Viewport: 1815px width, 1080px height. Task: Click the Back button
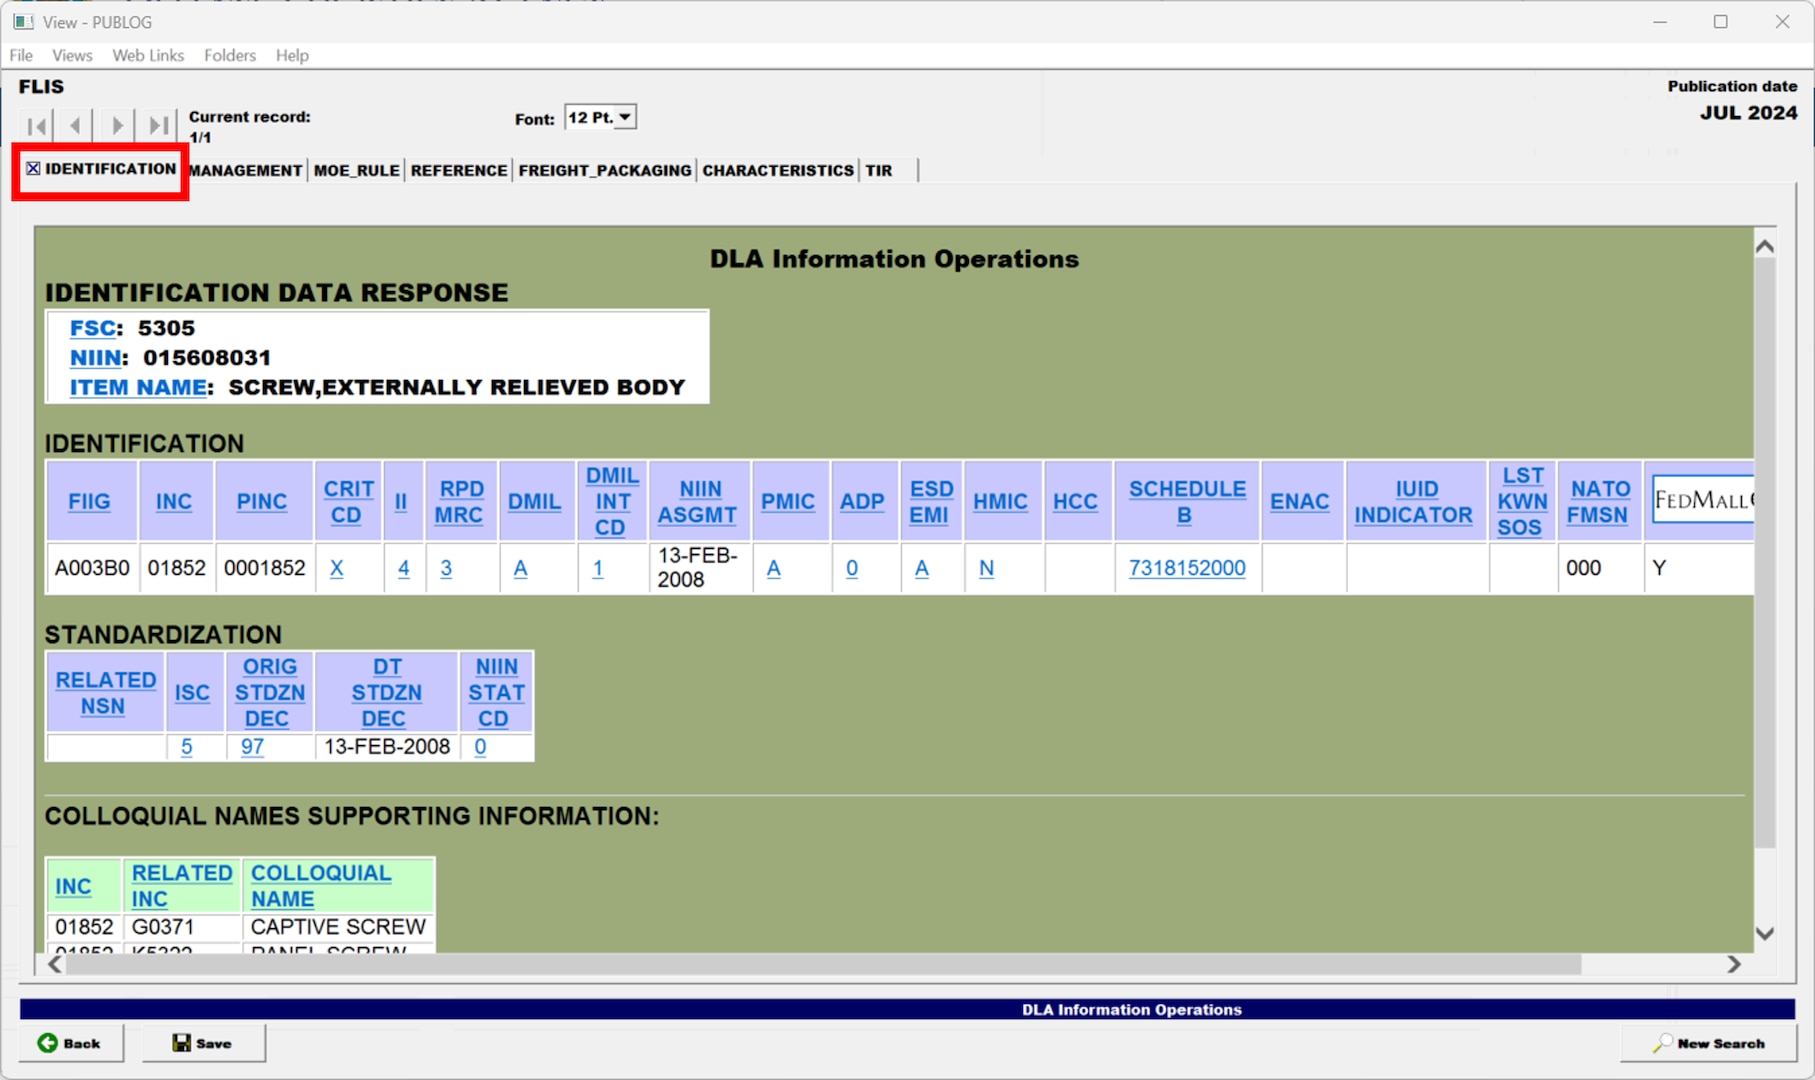pos(71,1043)
